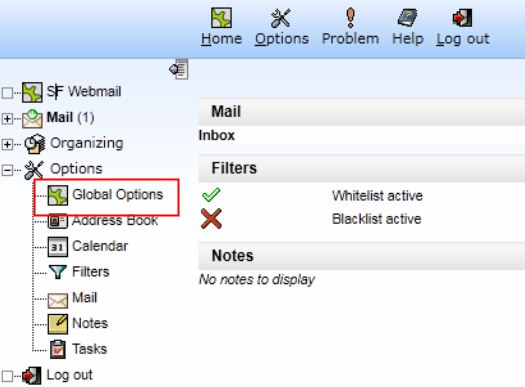This screenshot has width=525, height=387.
Task: Open Problem from the top menu
Action: tap(350, 39)
